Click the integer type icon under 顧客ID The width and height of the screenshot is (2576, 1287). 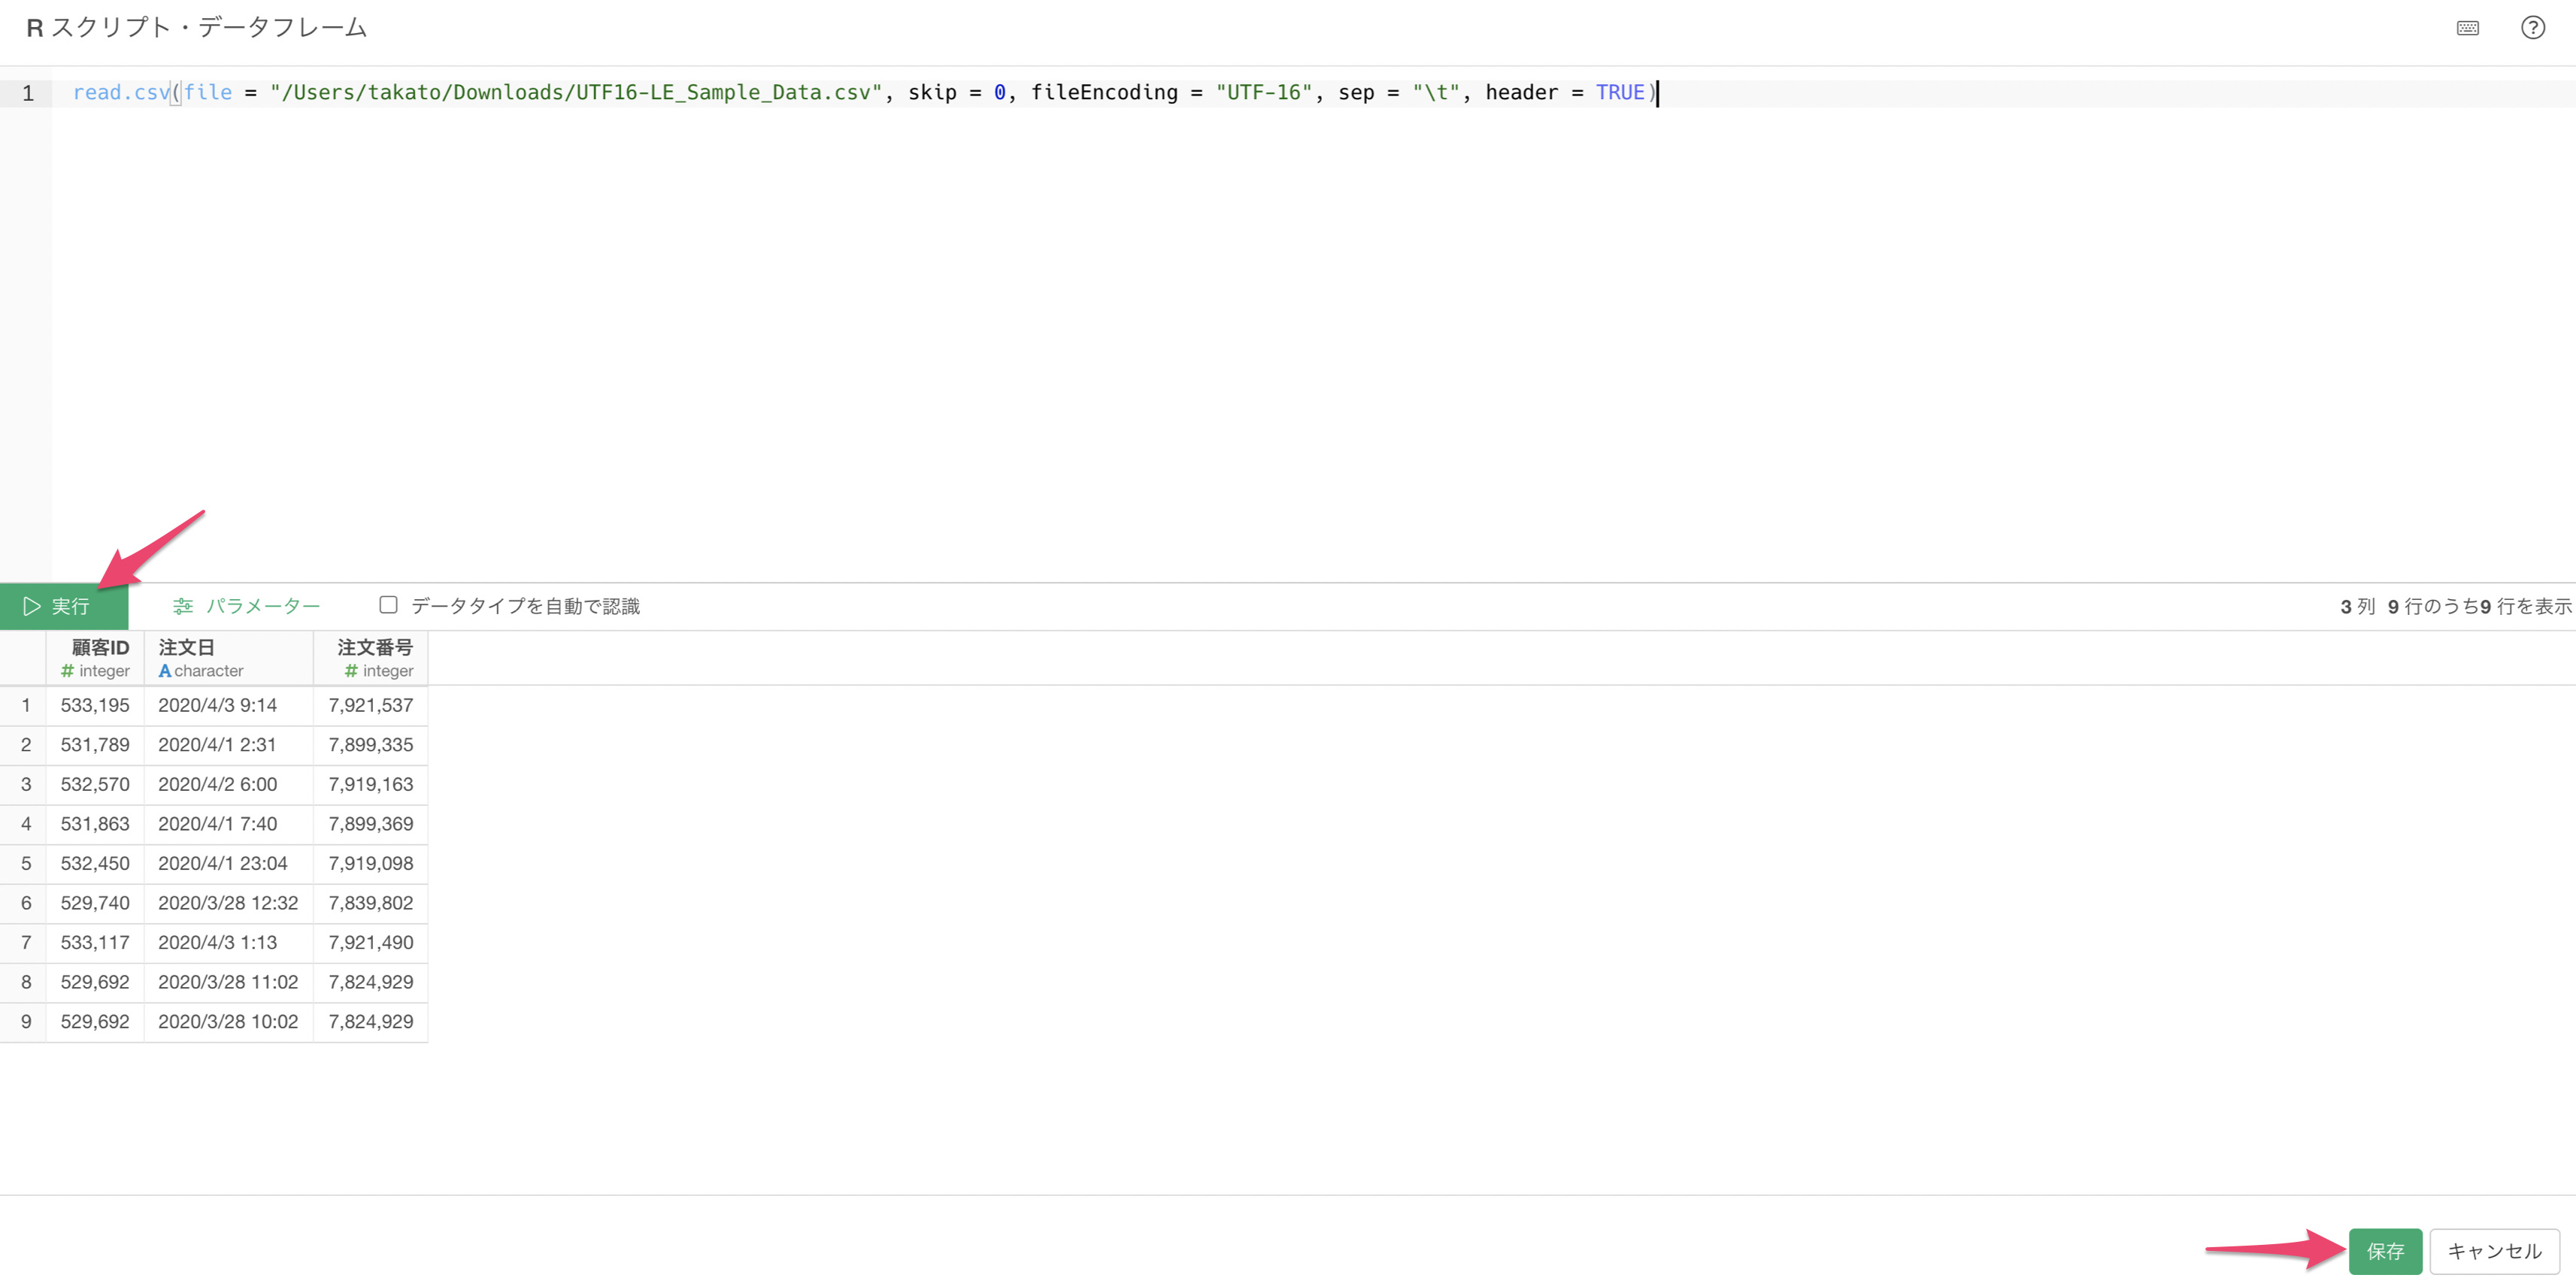tap(66, 671)
